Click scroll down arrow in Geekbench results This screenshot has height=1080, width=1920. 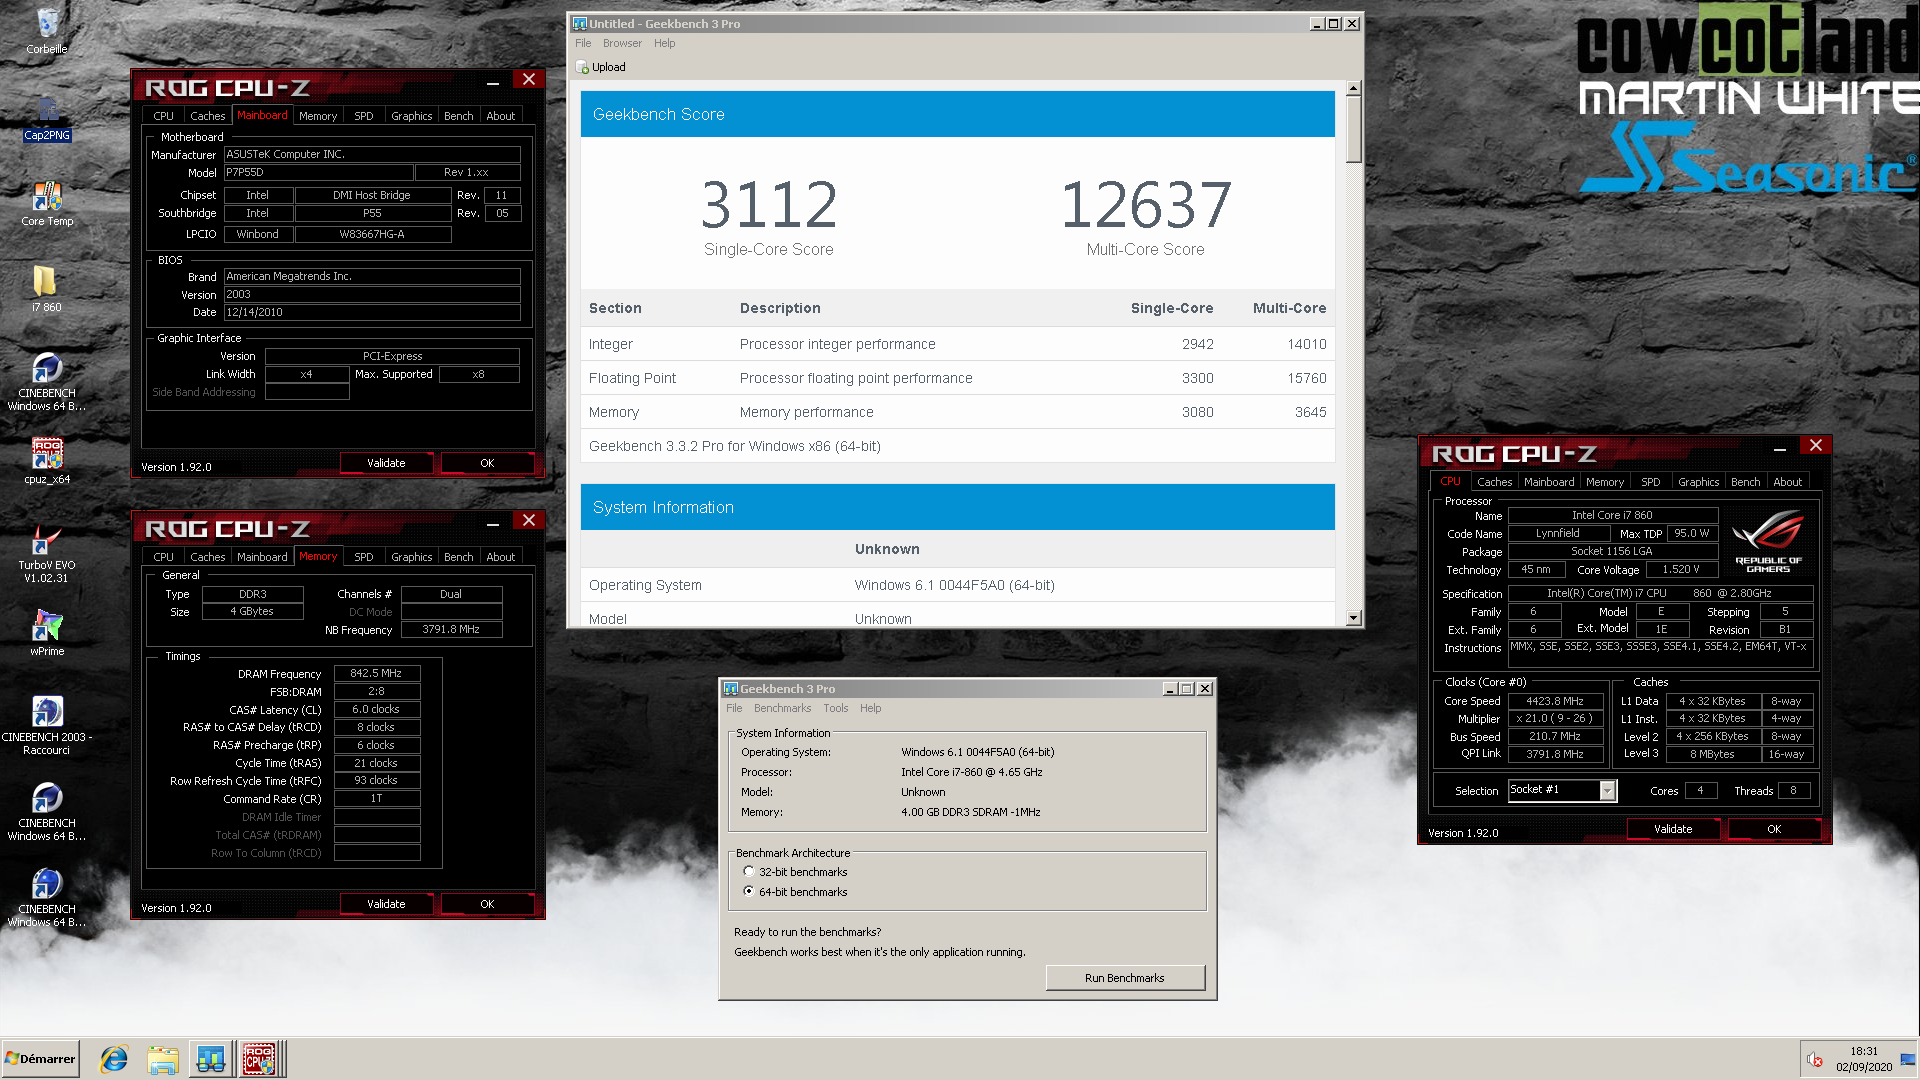pyautogui.click(x=1354, y=618)
